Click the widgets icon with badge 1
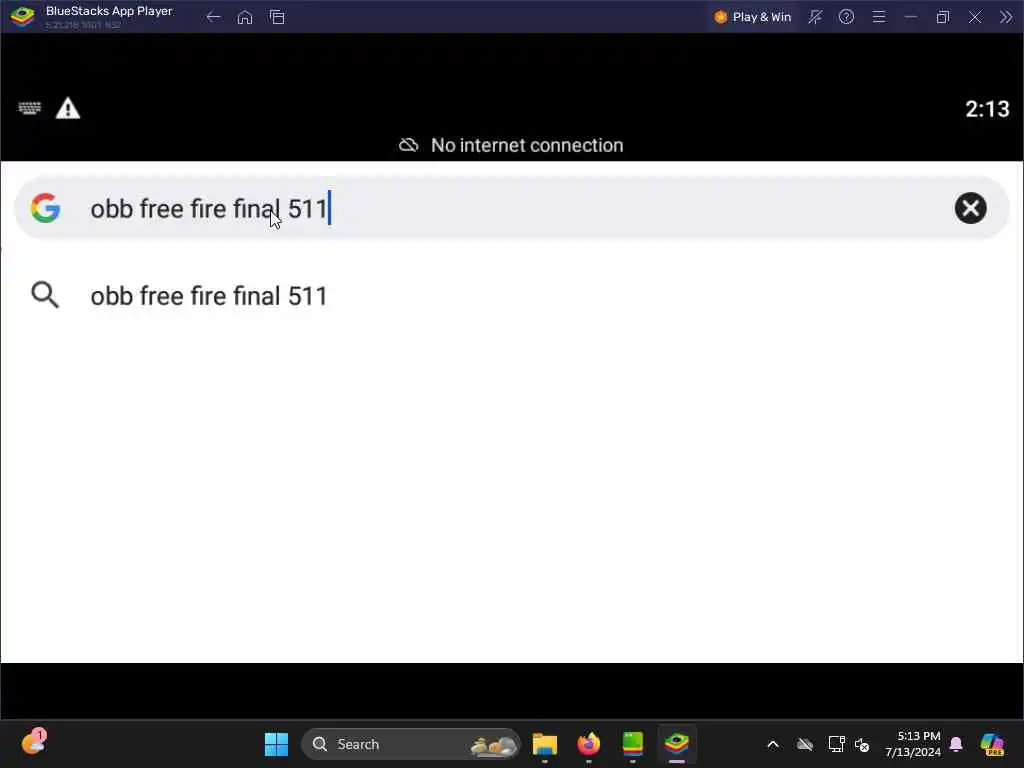 pos(33,743)
